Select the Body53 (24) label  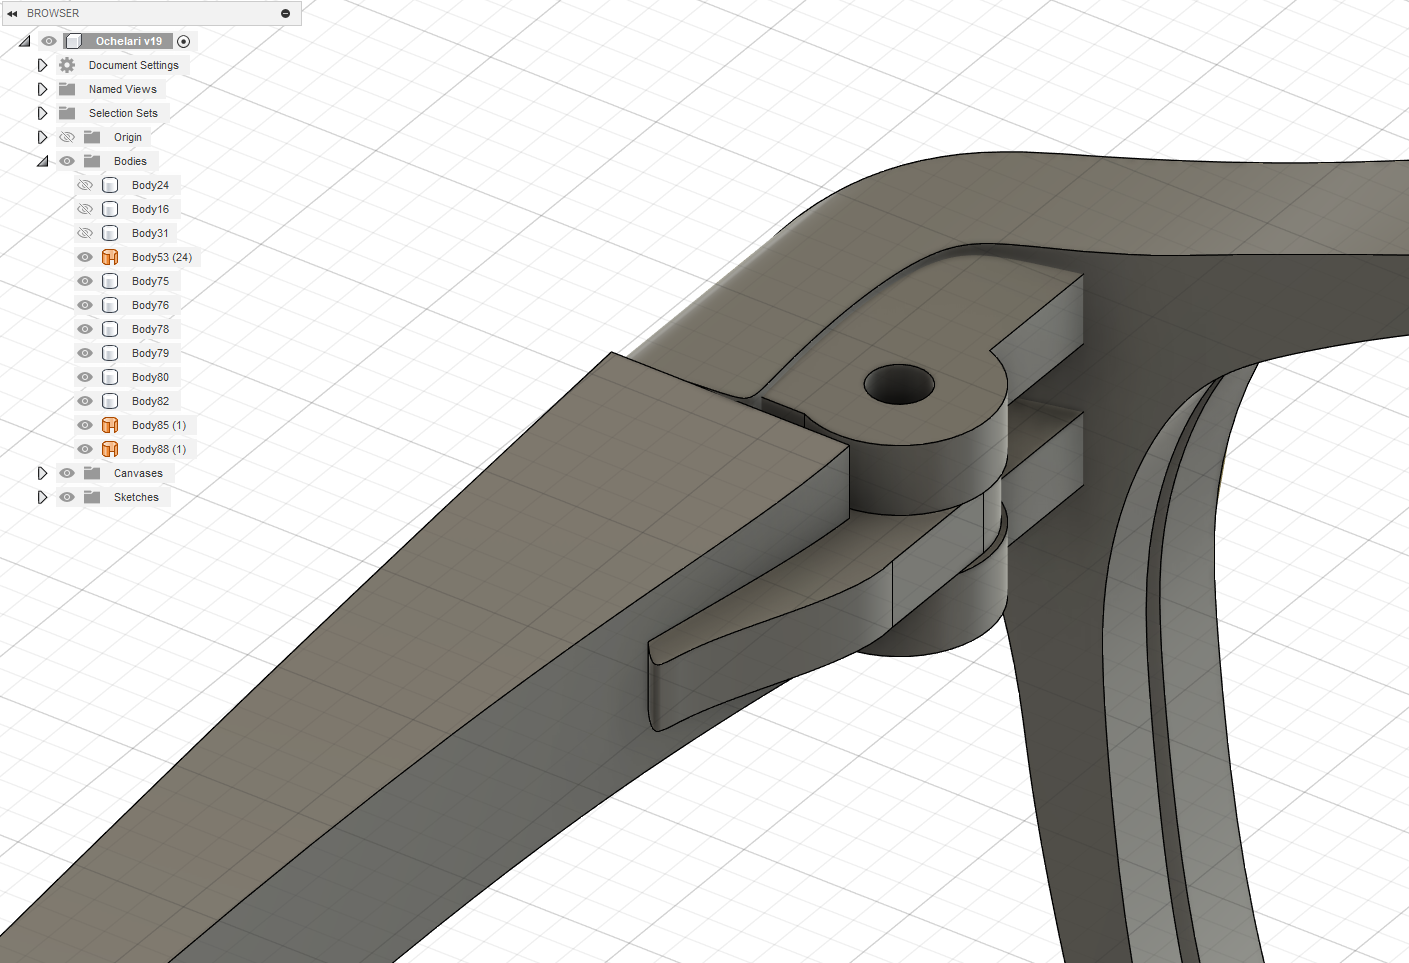pos(162,257)
